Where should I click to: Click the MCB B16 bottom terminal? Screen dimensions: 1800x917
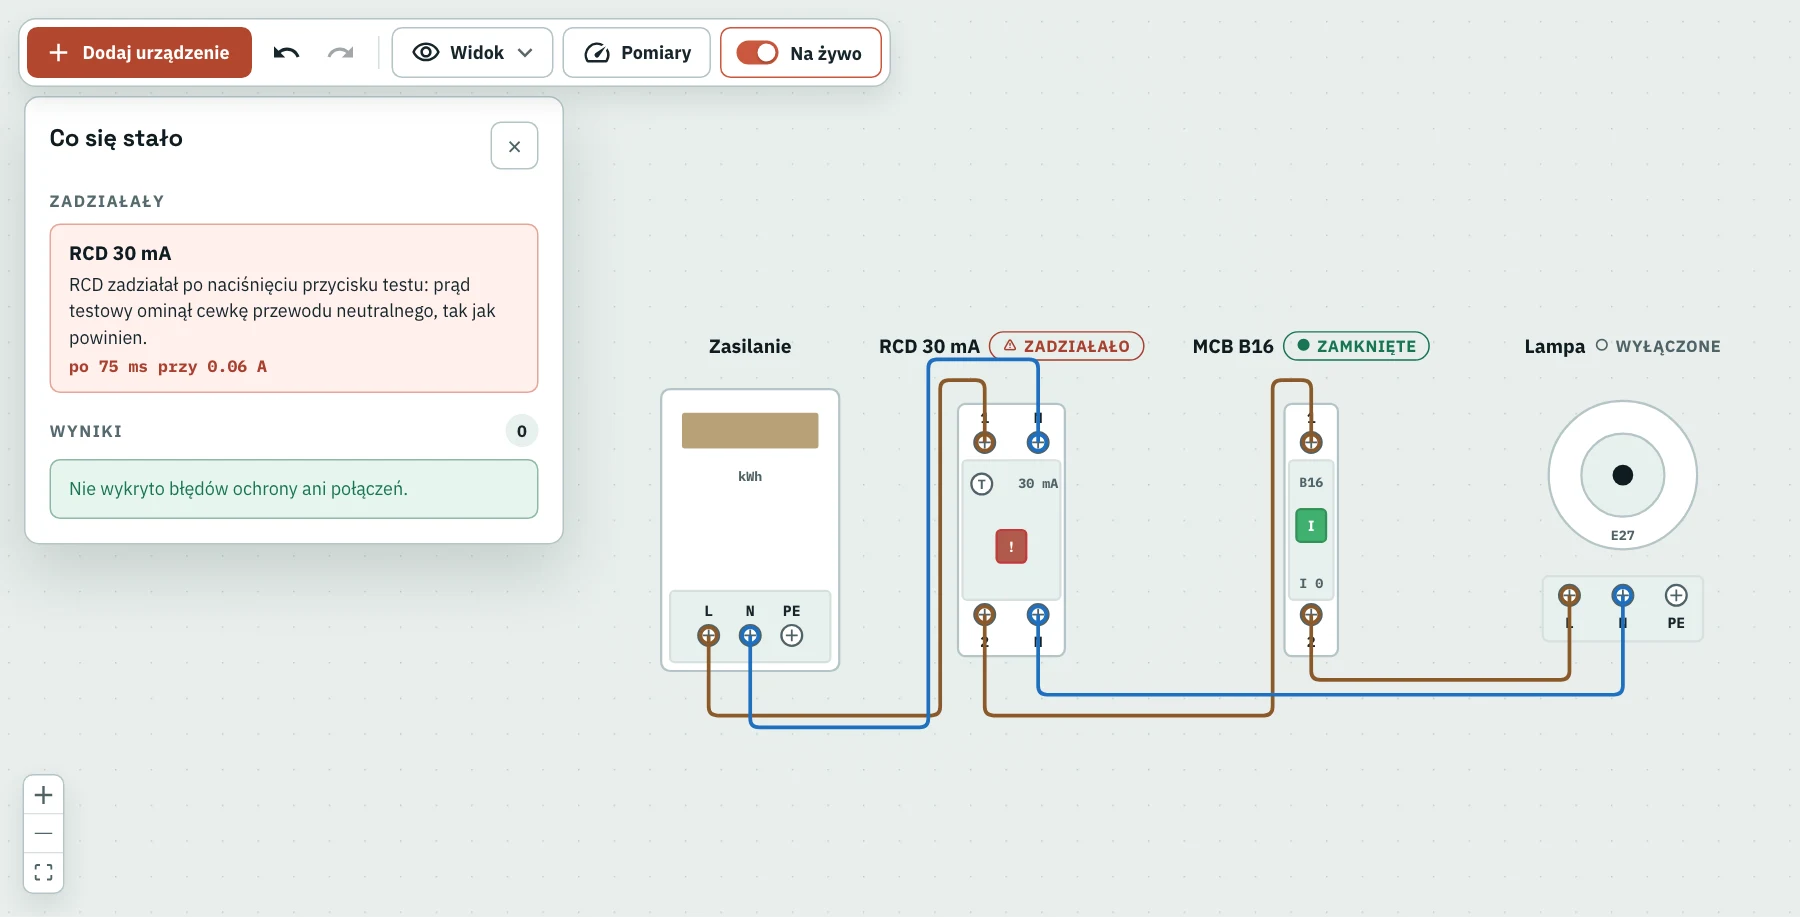[x=1311, y=614]
